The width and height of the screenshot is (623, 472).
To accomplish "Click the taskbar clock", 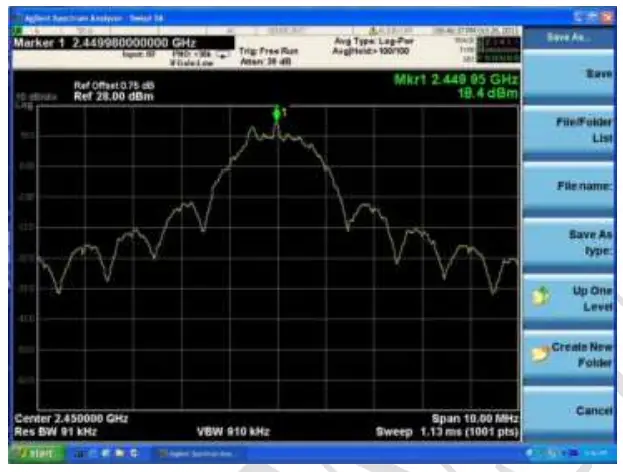I will pyautogui.click(x=597, y=453).
